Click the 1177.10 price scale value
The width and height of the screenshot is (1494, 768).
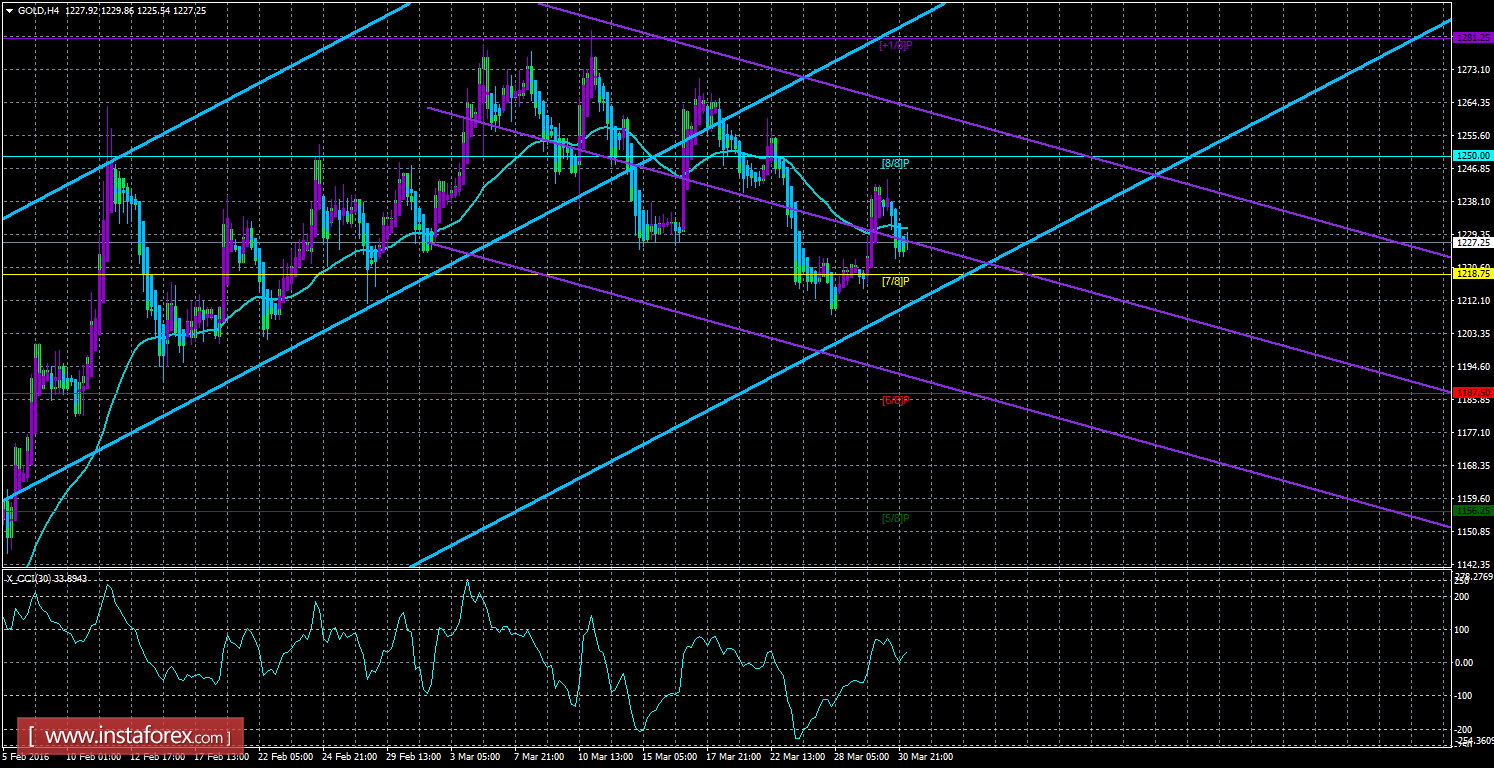(x=1475, y=433)
